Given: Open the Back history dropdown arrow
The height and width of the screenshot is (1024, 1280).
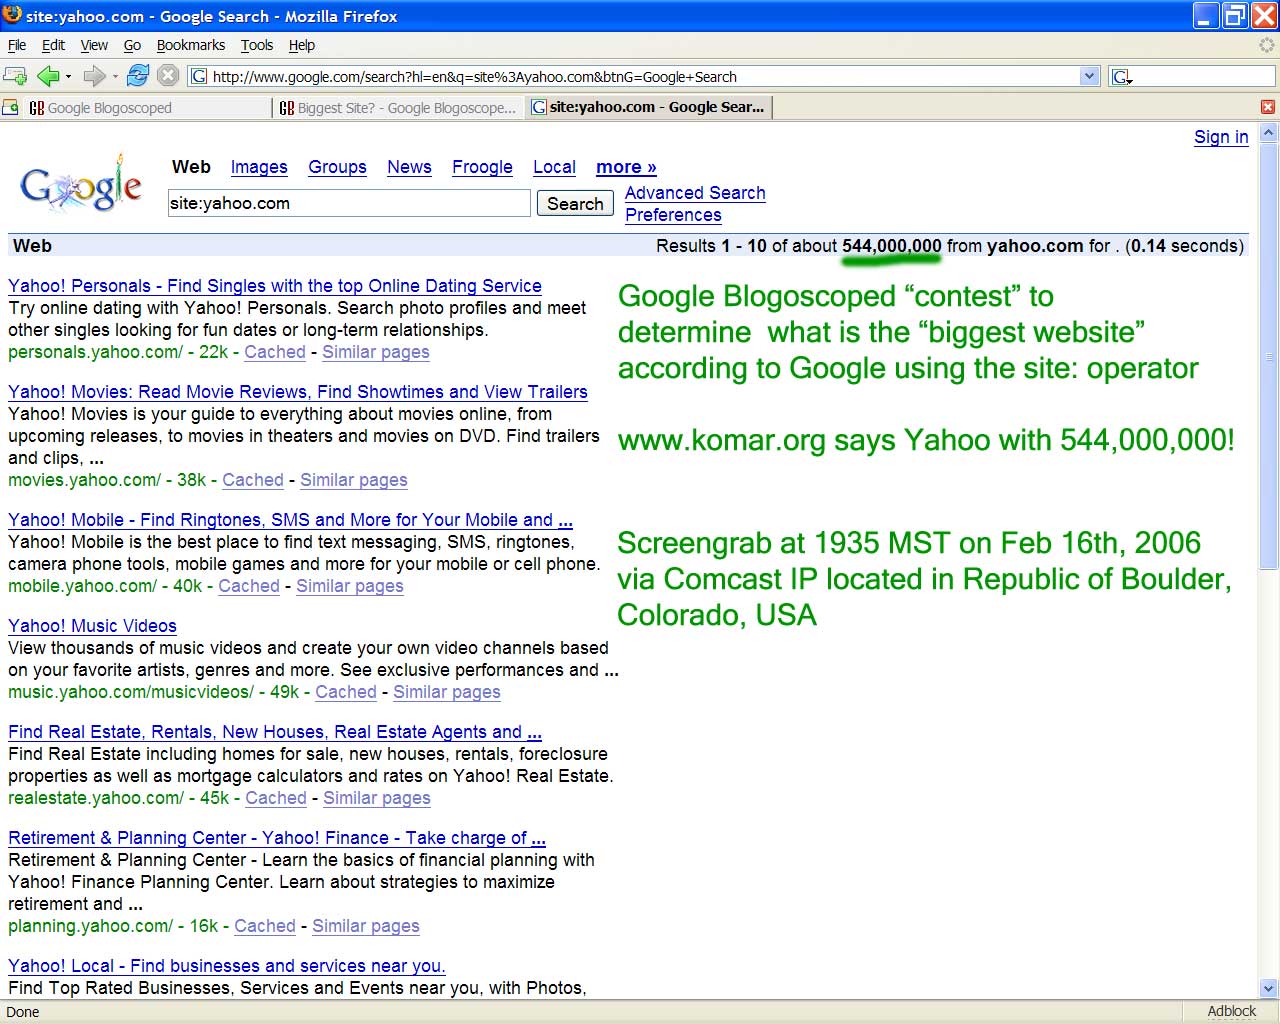Looking at the screenshot, I should [68, 76].
